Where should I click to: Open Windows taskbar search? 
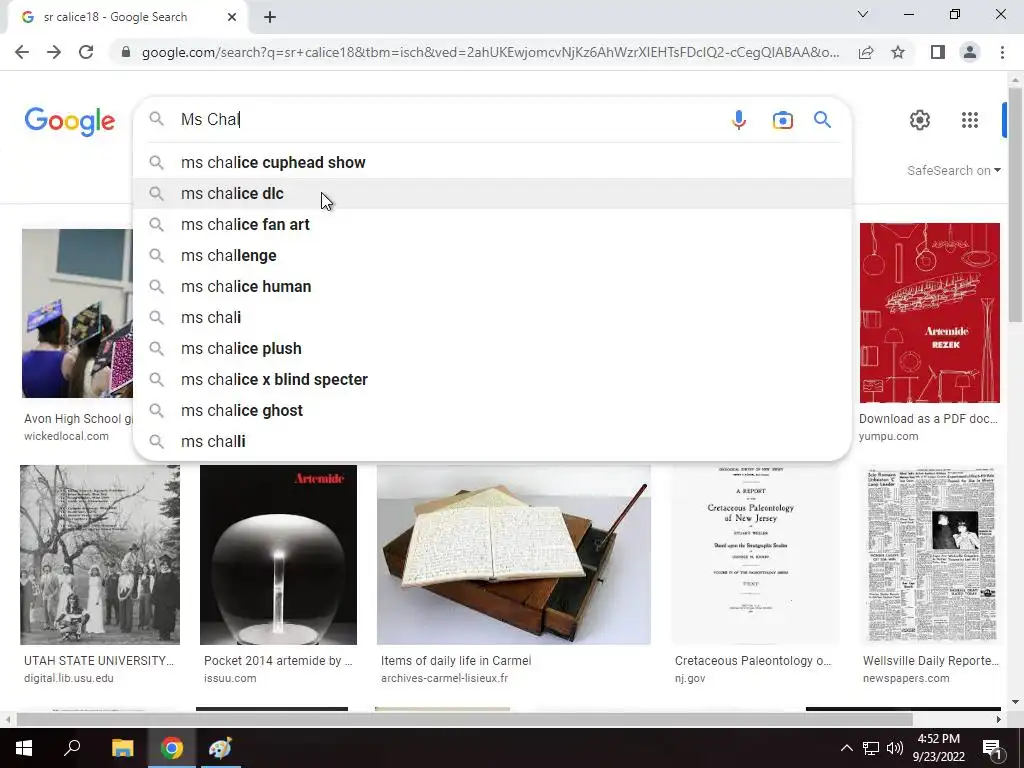(x=72, y=748)
